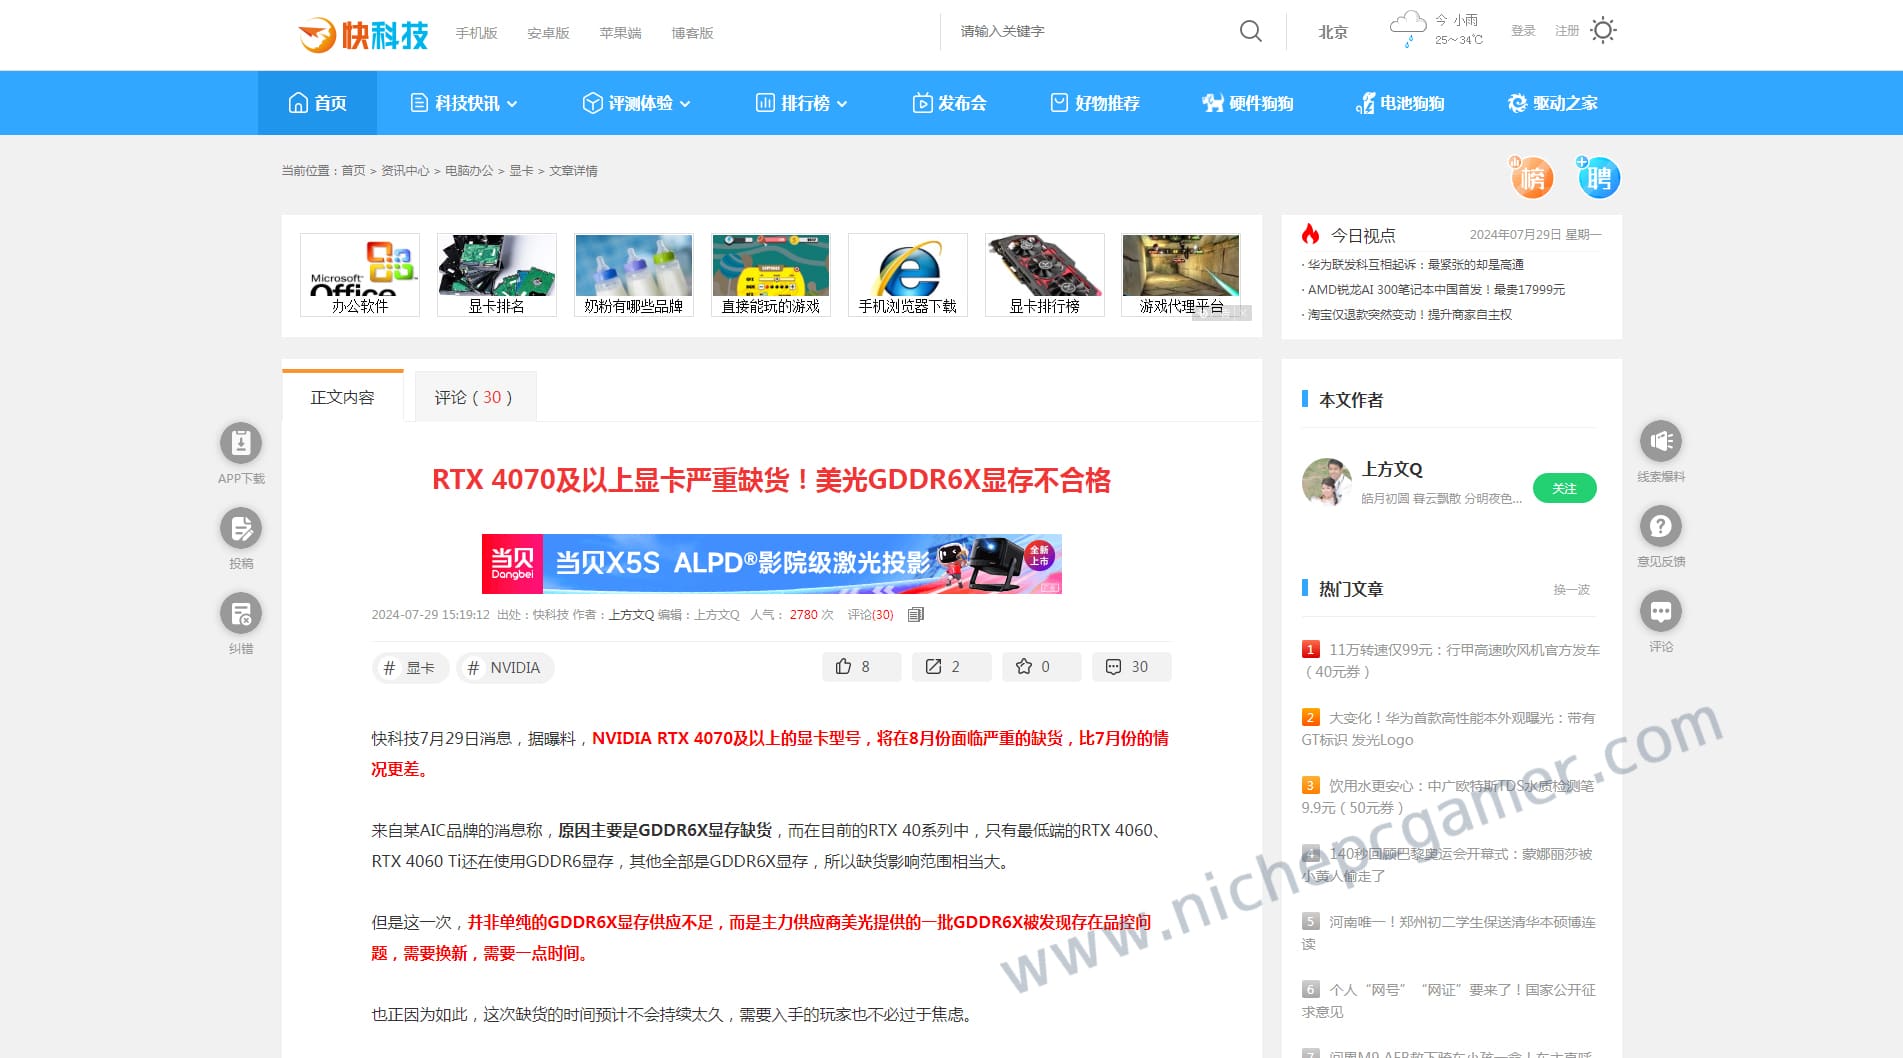Switch to 评论 (30) tab
This screenshot has width=1903, height=1058.
point(474,397)
